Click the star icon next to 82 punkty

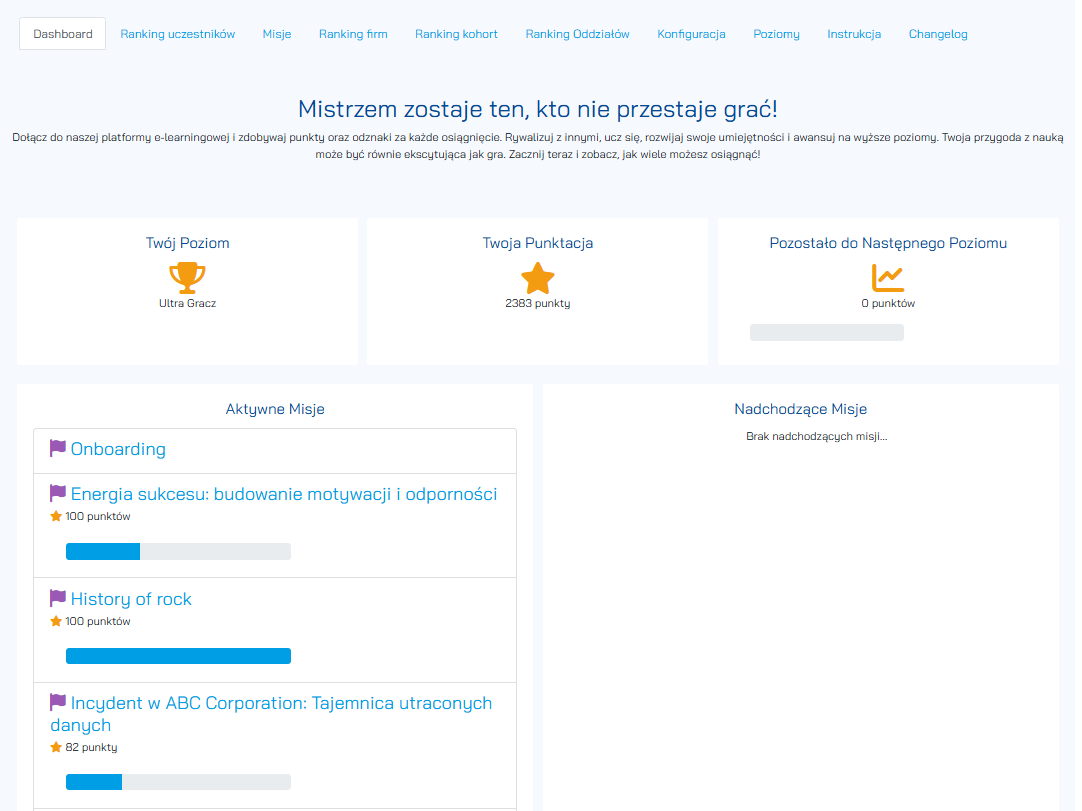click(x=56, y=747)
